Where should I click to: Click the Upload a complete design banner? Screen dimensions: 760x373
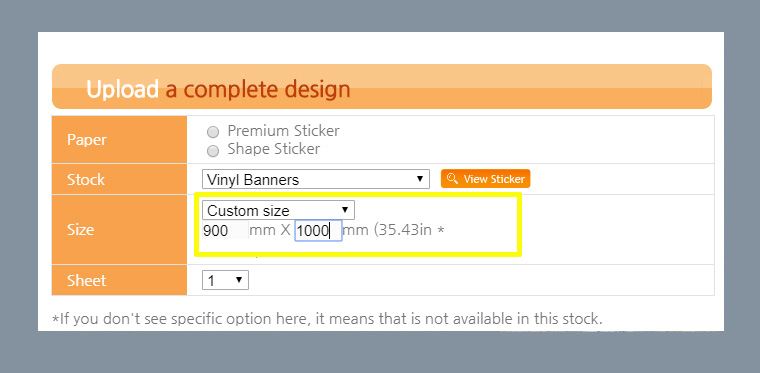pyautogui.click(x=381, y=86)
